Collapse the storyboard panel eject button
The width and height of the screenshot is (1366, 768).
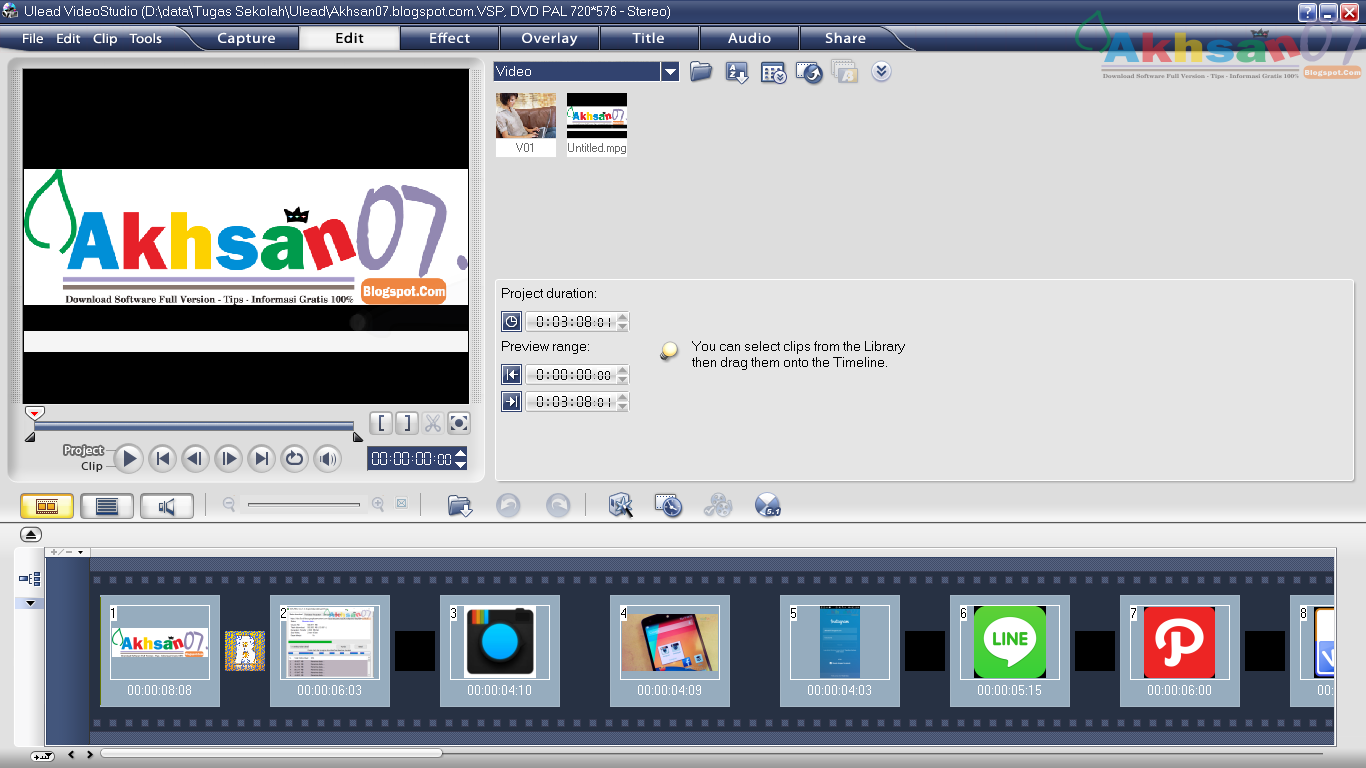coord(30,535)
